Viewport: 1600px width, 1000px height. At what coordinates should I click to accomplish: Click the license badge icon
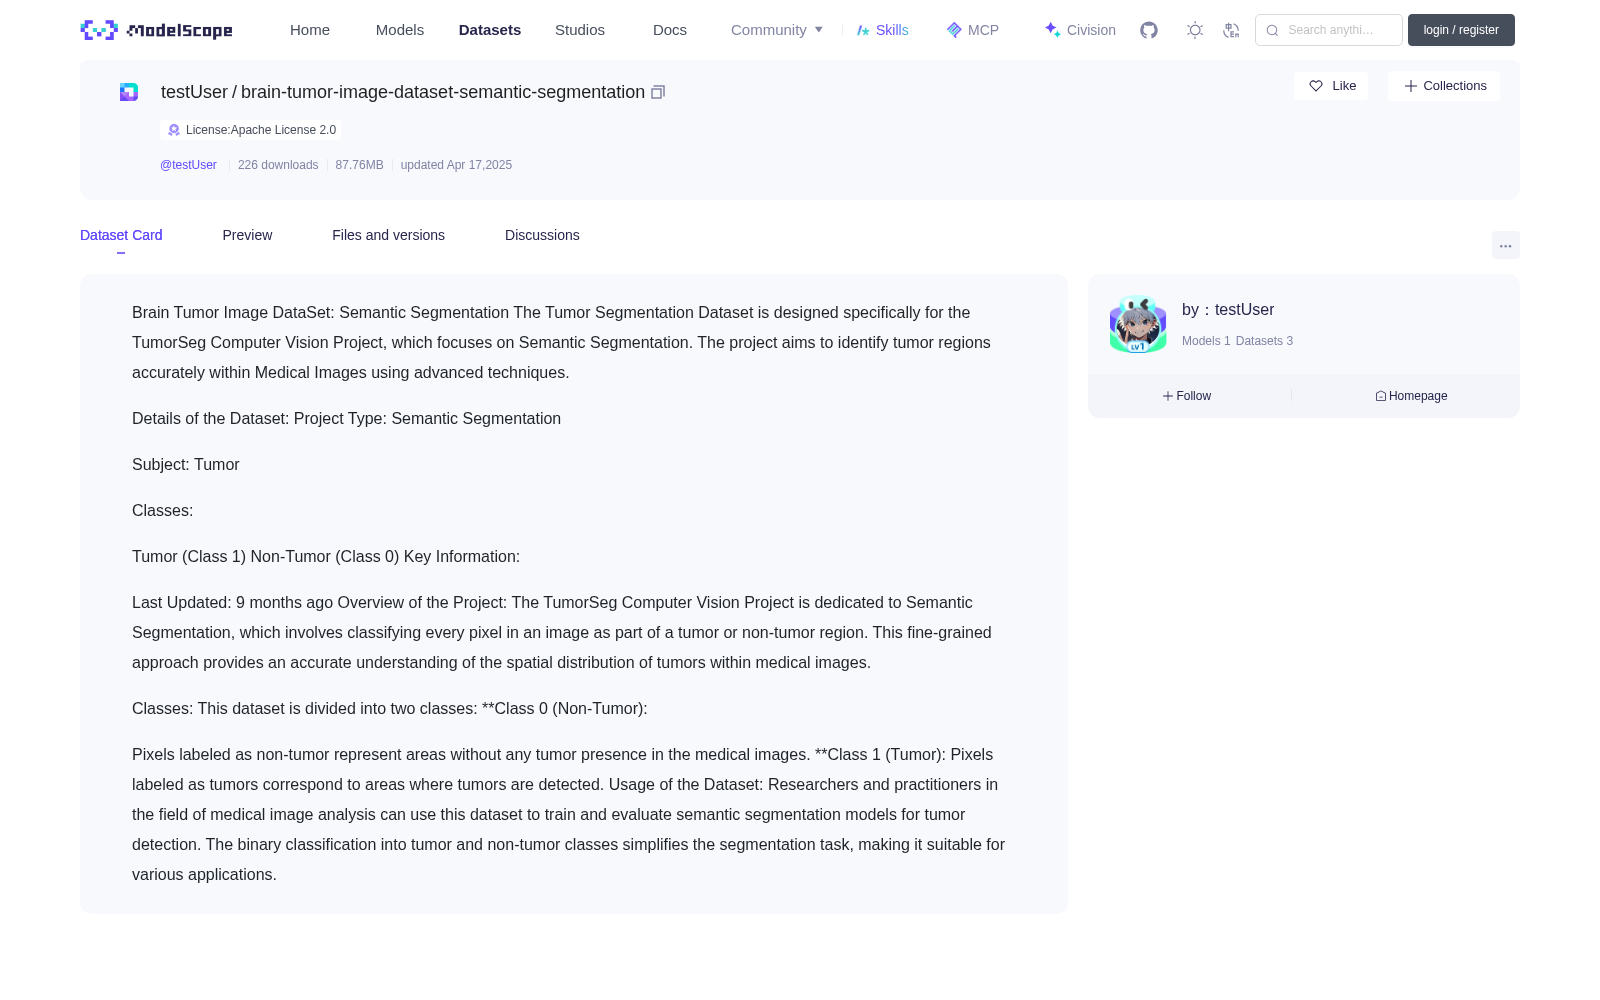(174, 130)
